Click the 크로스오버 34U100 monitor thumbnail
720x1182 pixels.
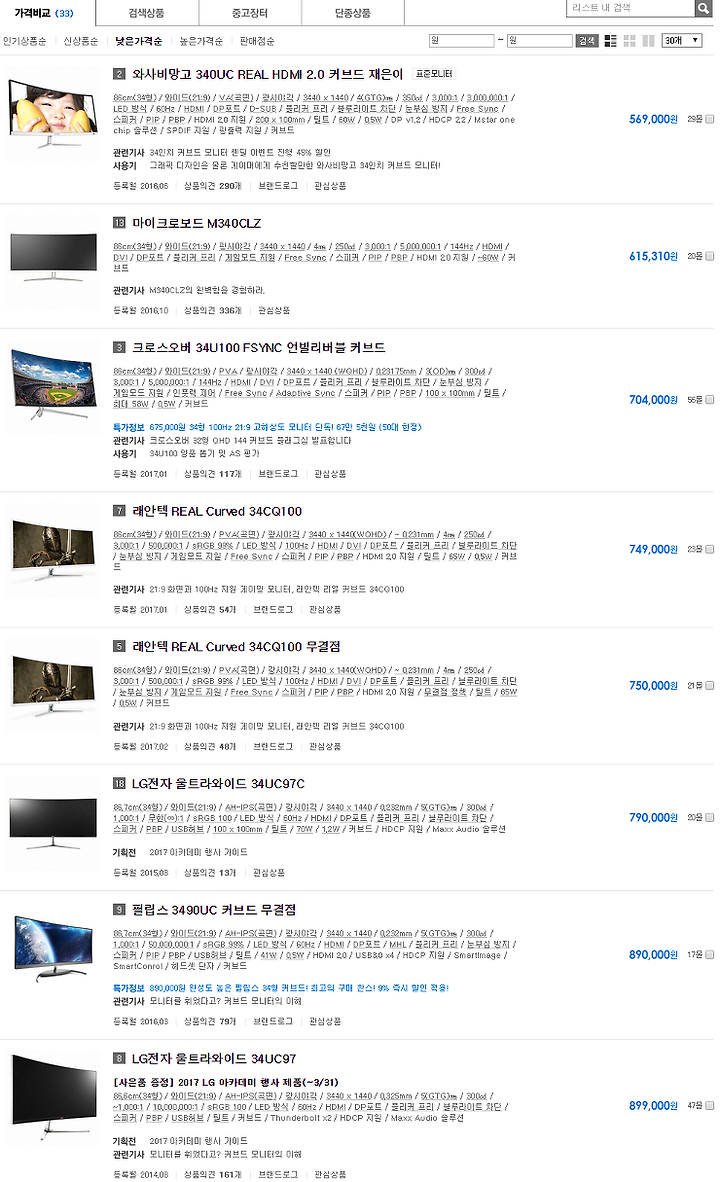pos(54,384)
